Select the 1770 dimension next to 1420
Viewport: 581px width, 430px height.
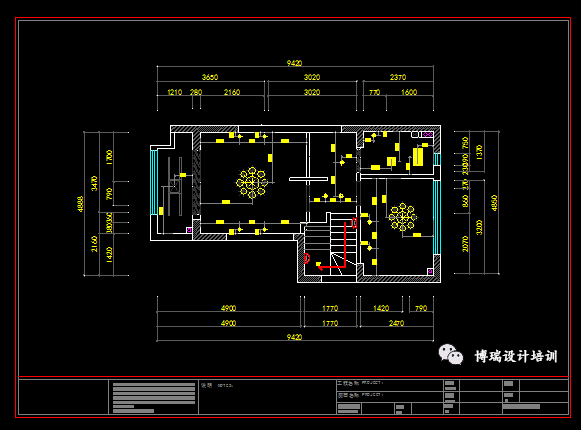(330, 308)
